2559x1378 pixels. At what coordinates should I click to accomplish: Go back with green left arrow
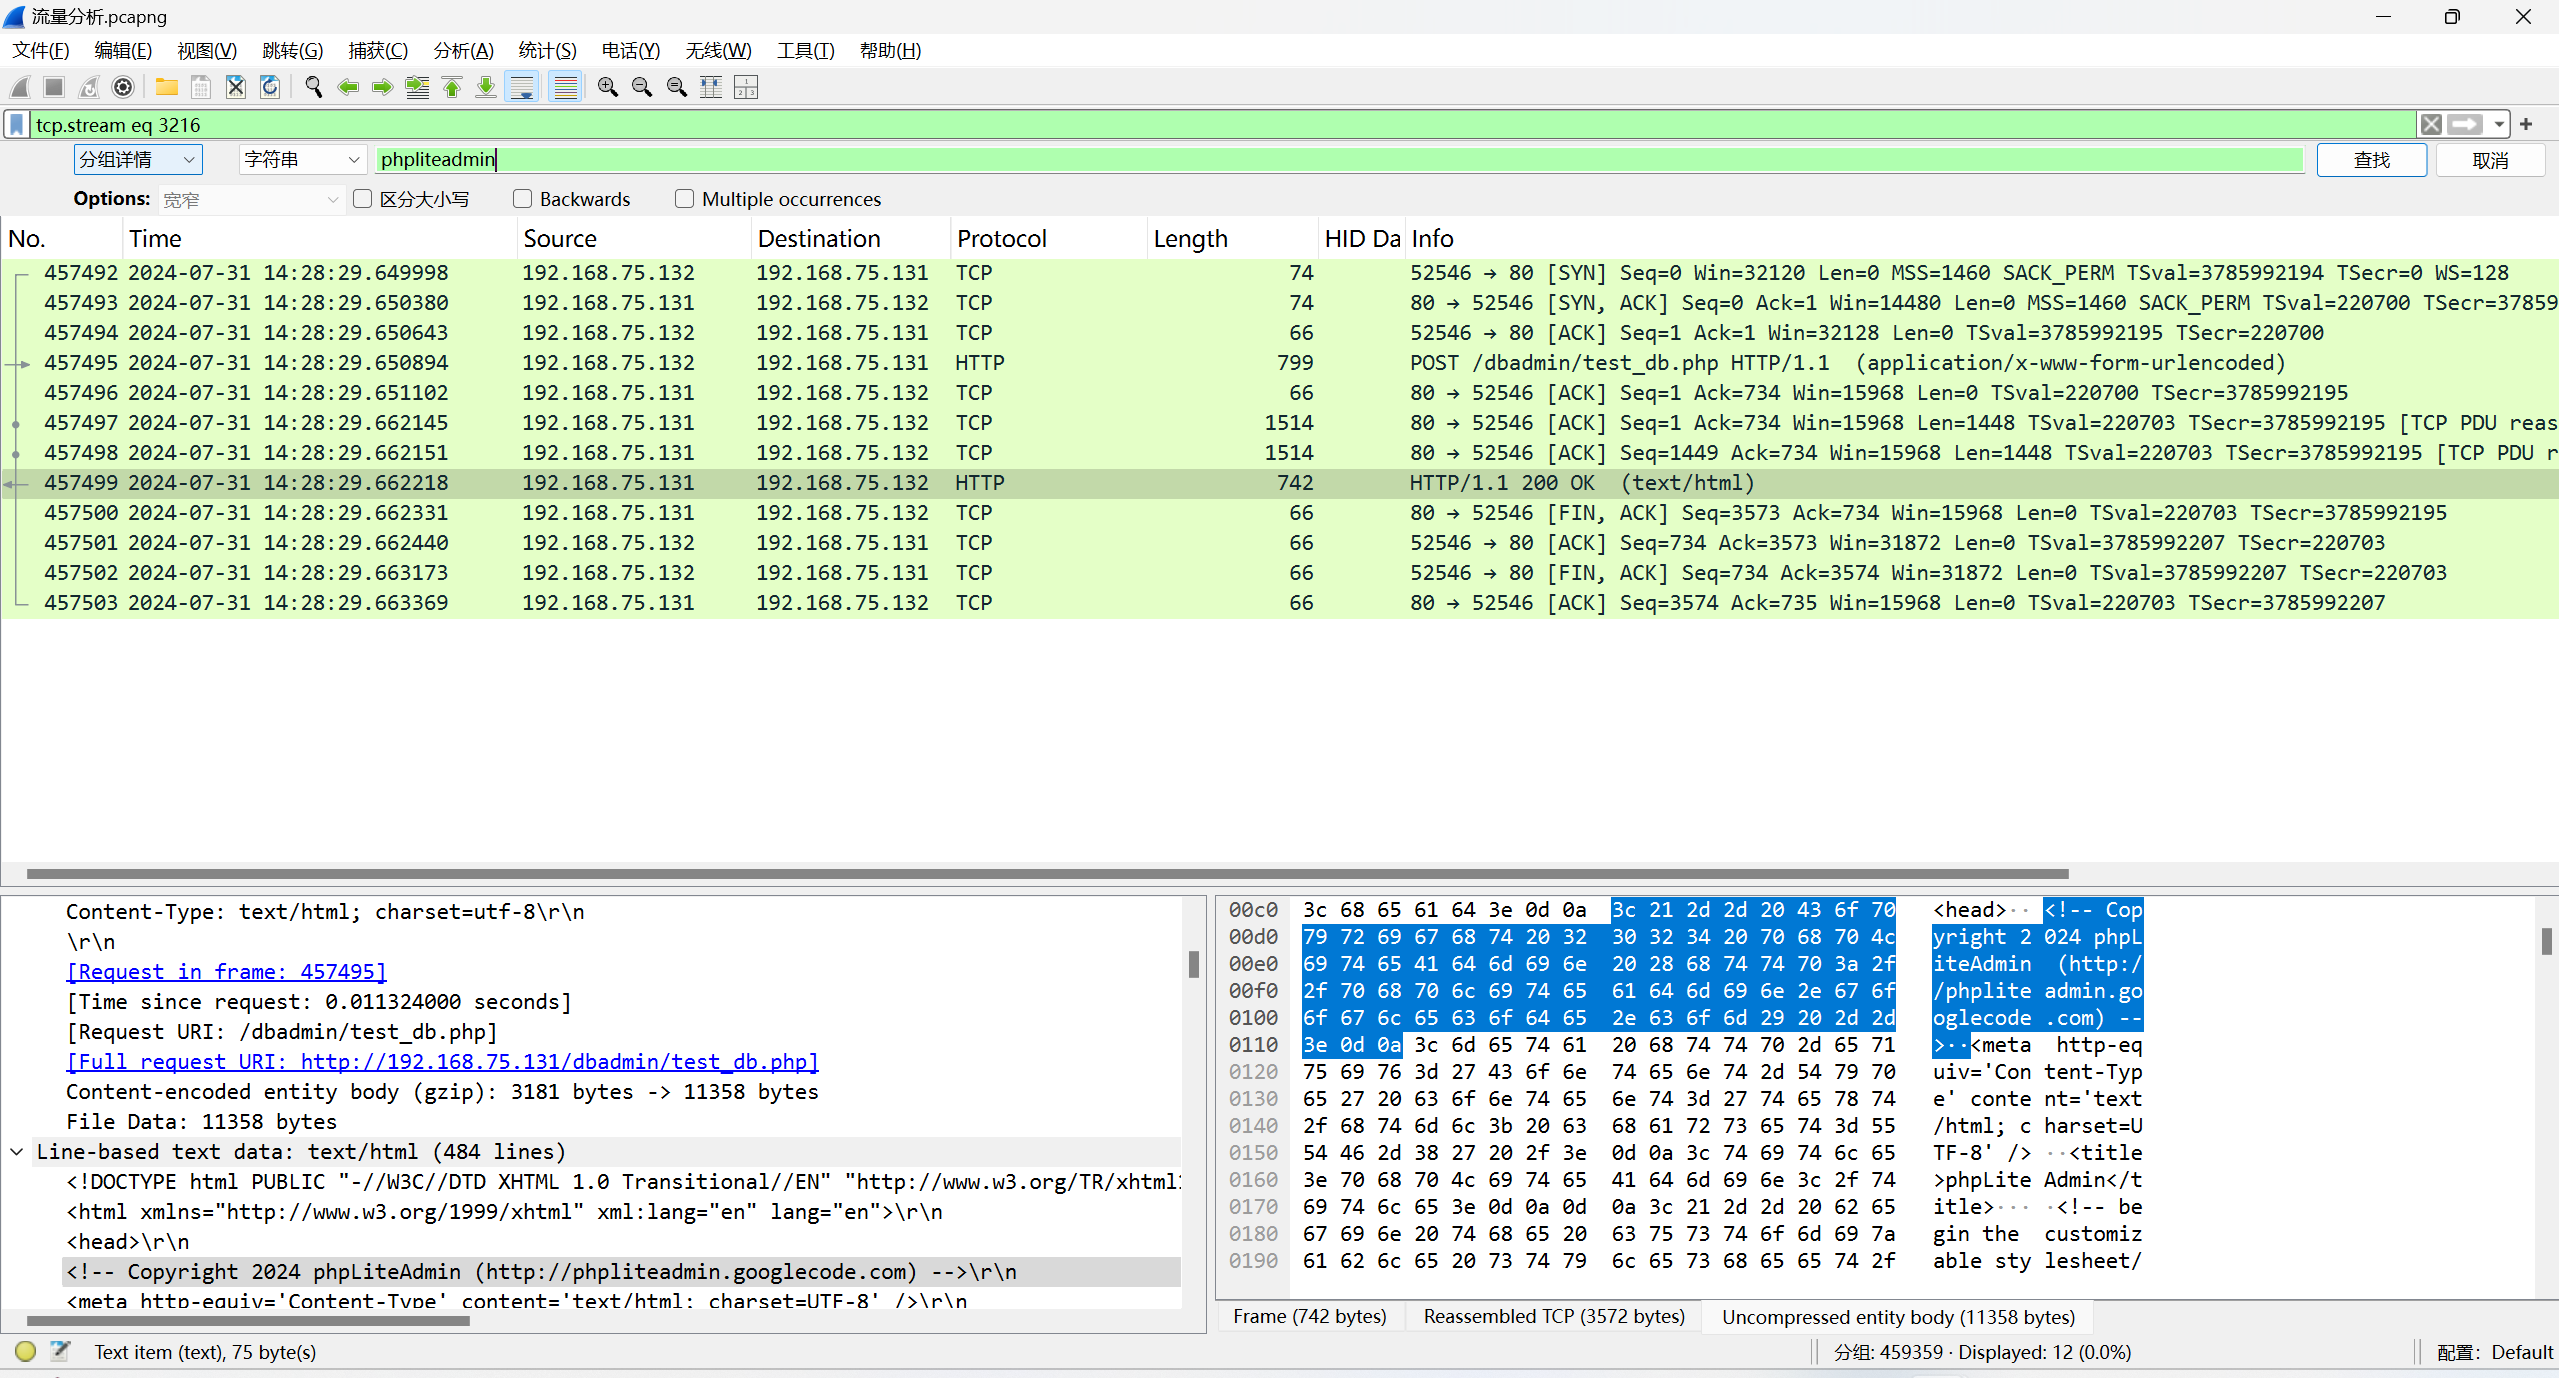coord(348,87)
